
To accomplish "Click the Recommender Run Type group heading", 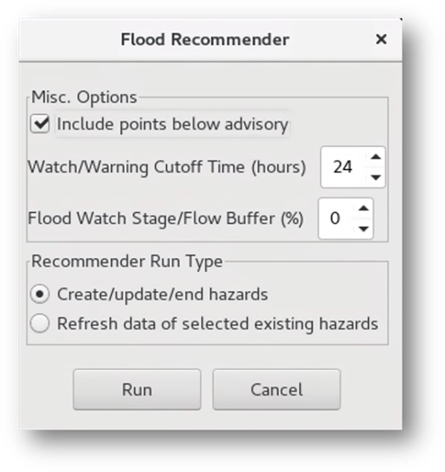I will click(127, 261).
